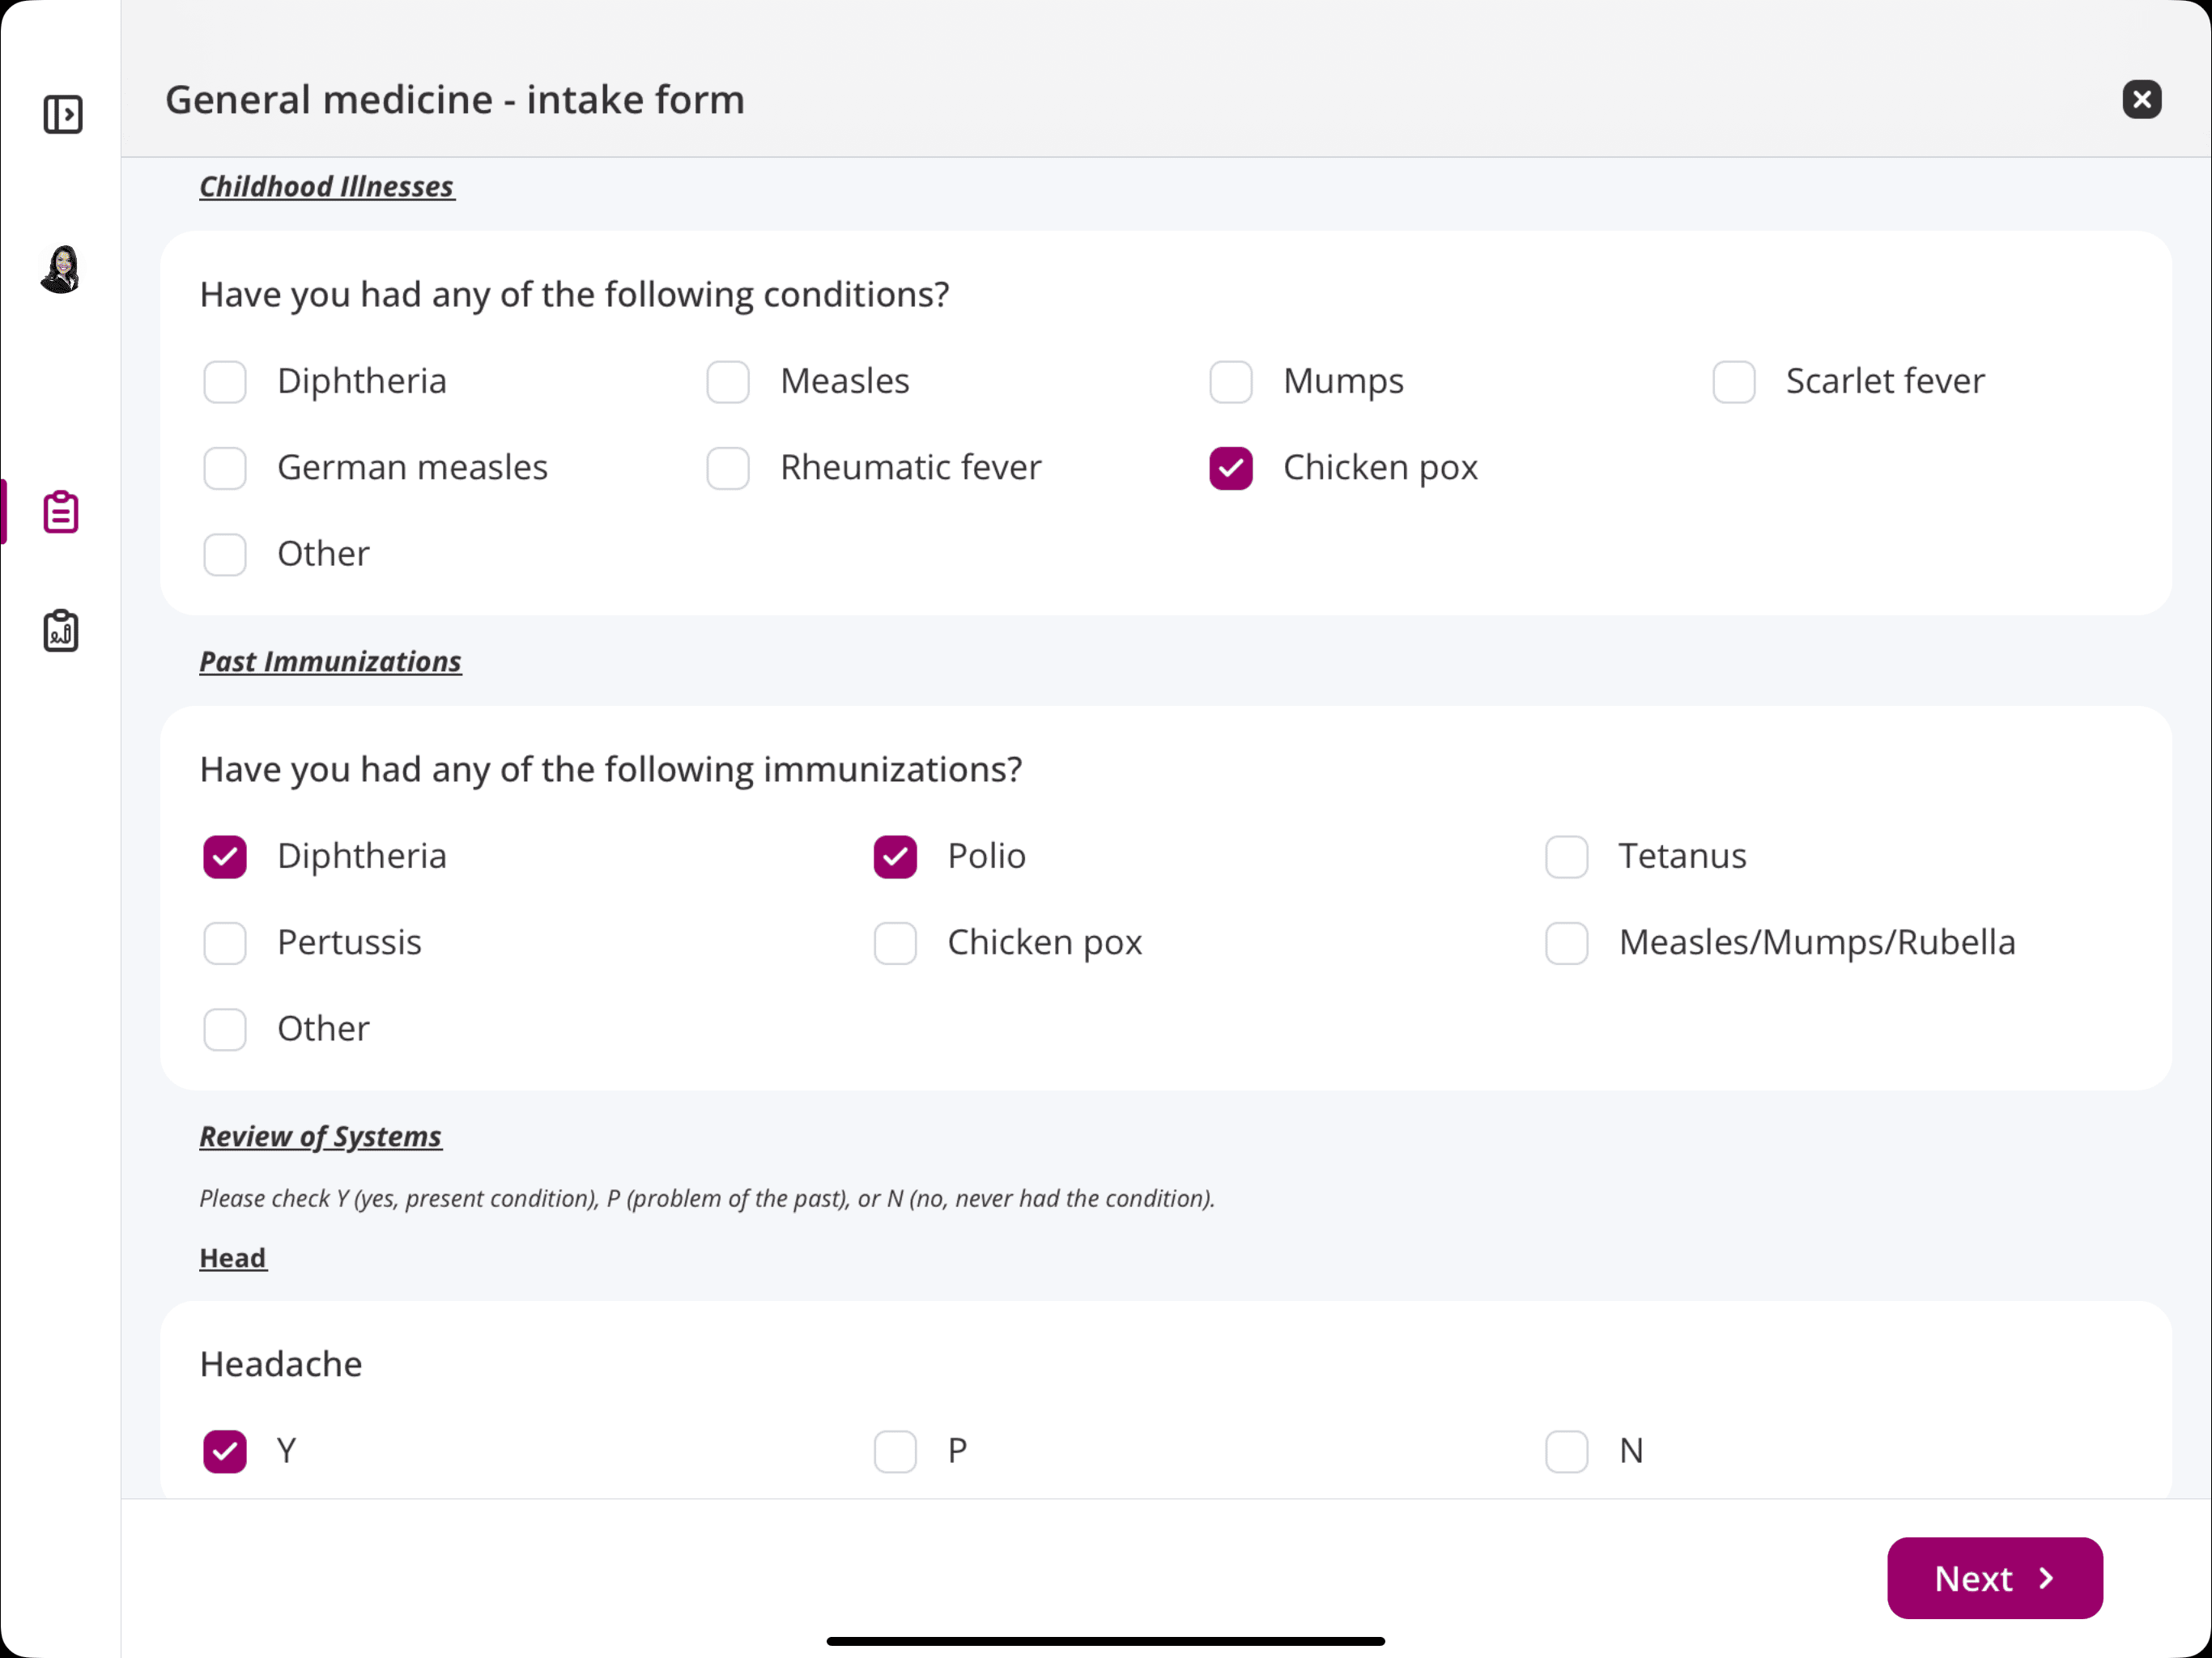Enable the Tetanus immunization checkbox
This screenshot has width=2212, height=1658.
(1566, 857)
